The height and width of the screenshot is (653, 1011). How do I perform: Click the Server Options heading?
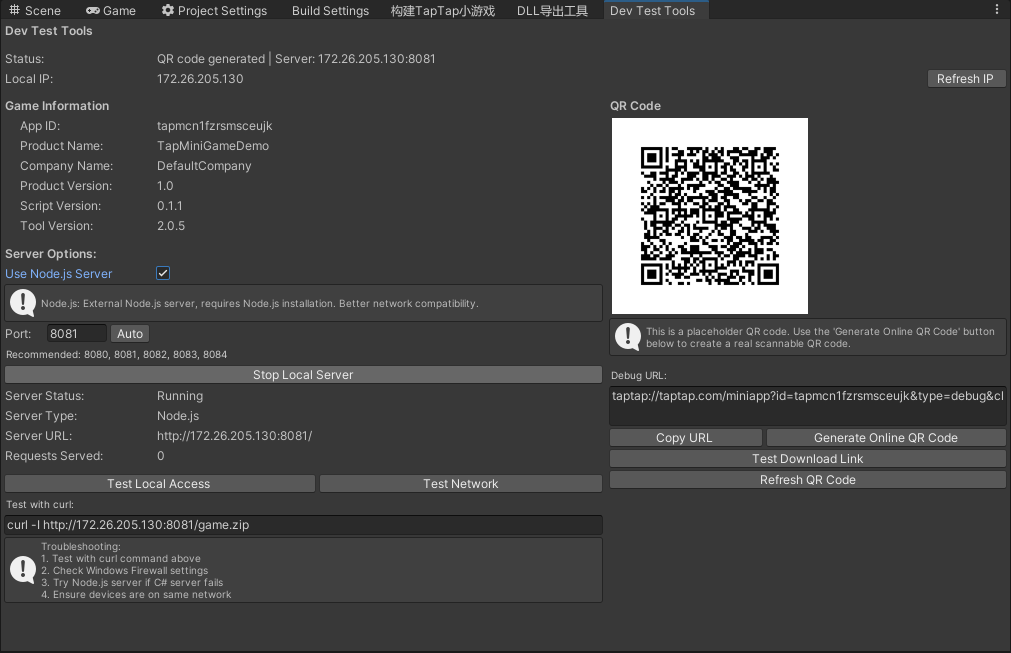pos(51,254)
